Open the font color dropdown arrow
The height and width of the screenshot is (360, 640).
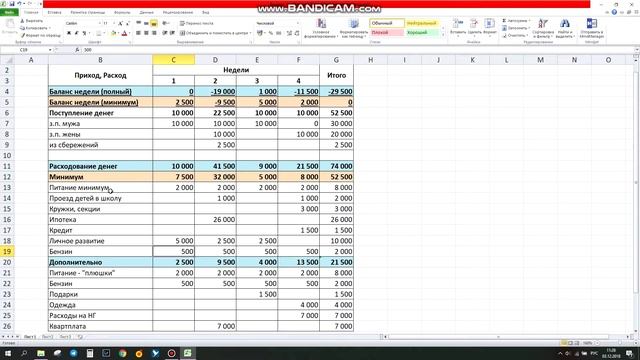pyautogui.click(x=129, y=33)
